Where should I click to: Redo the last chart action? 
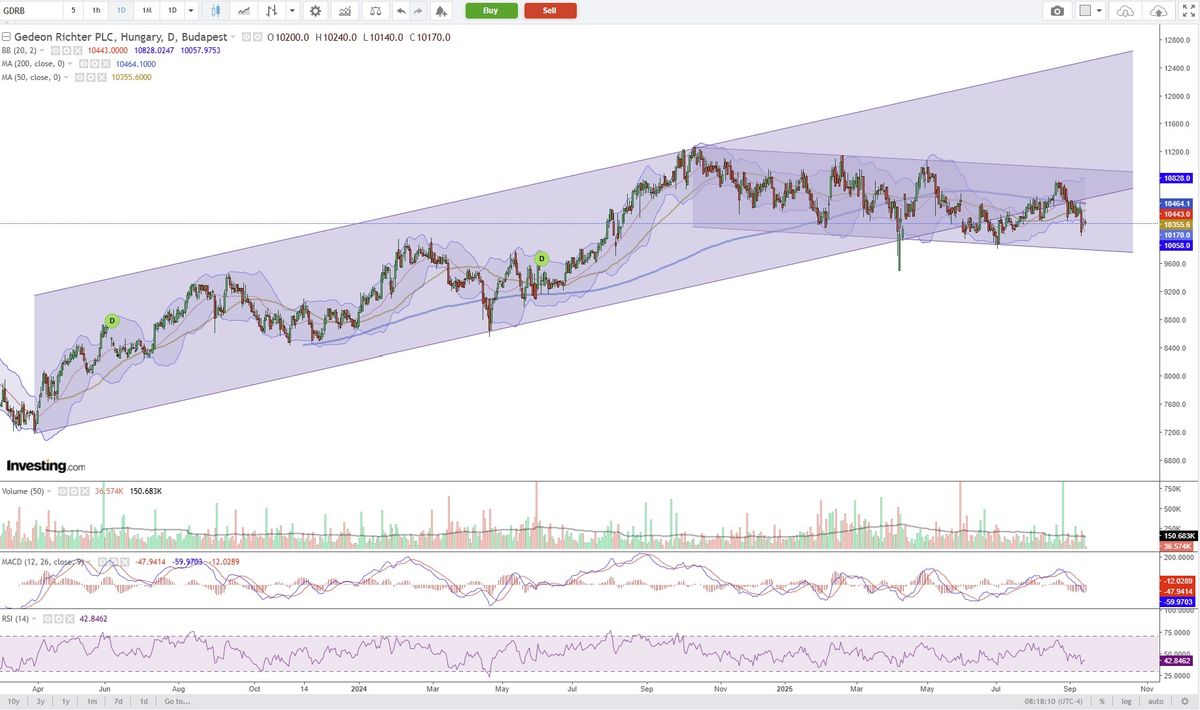point(418,10)
